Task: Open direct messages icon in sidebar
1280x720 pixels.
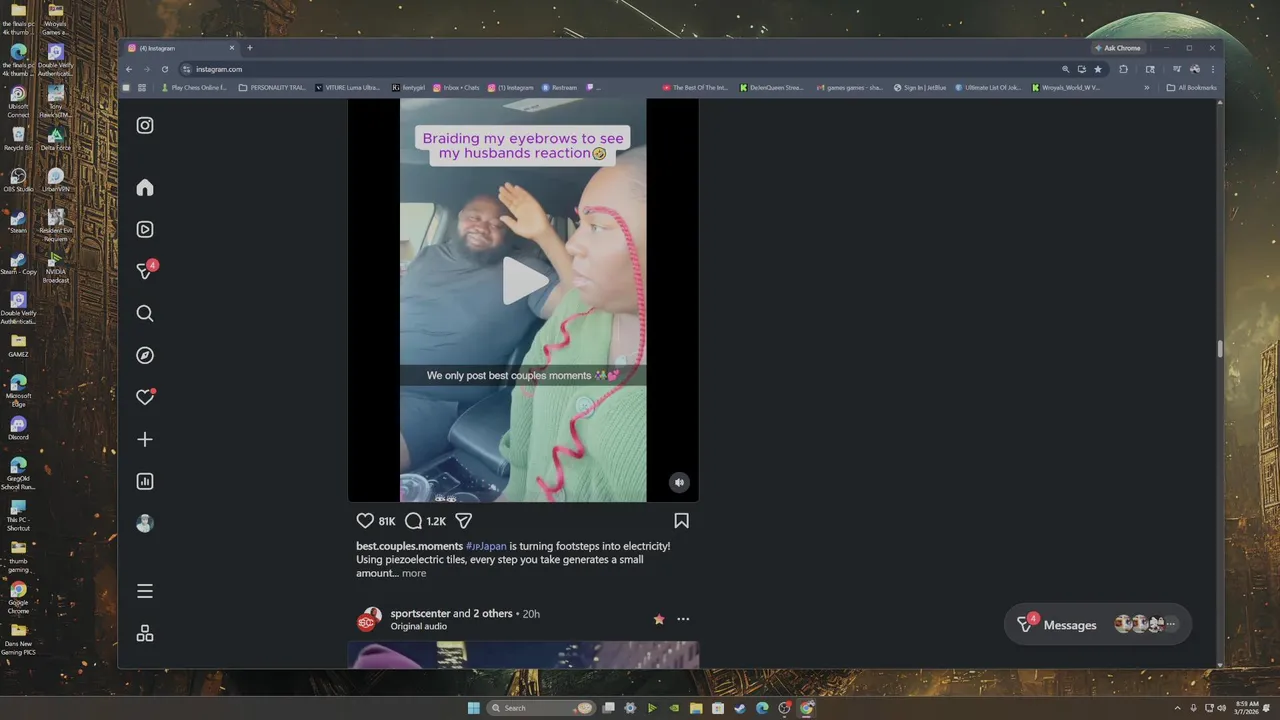Action: click(x=145, y=271)
